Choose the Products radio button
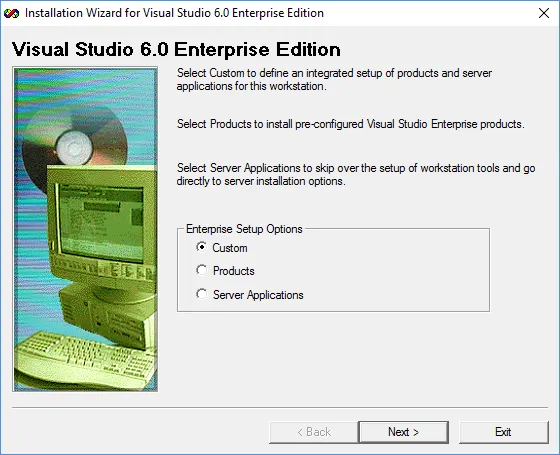This screenshot has height=455, width=560. point(225,270)
